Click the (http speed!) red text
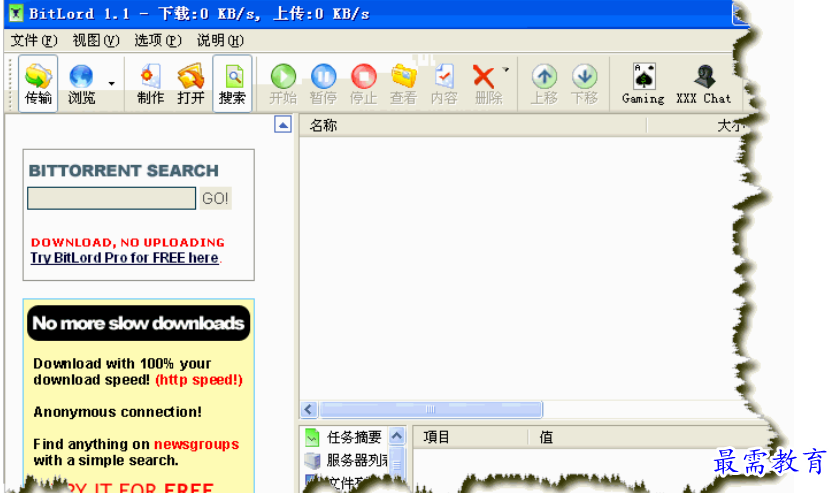The width and height of the screenshot is (835, 493). pos(199,380)
